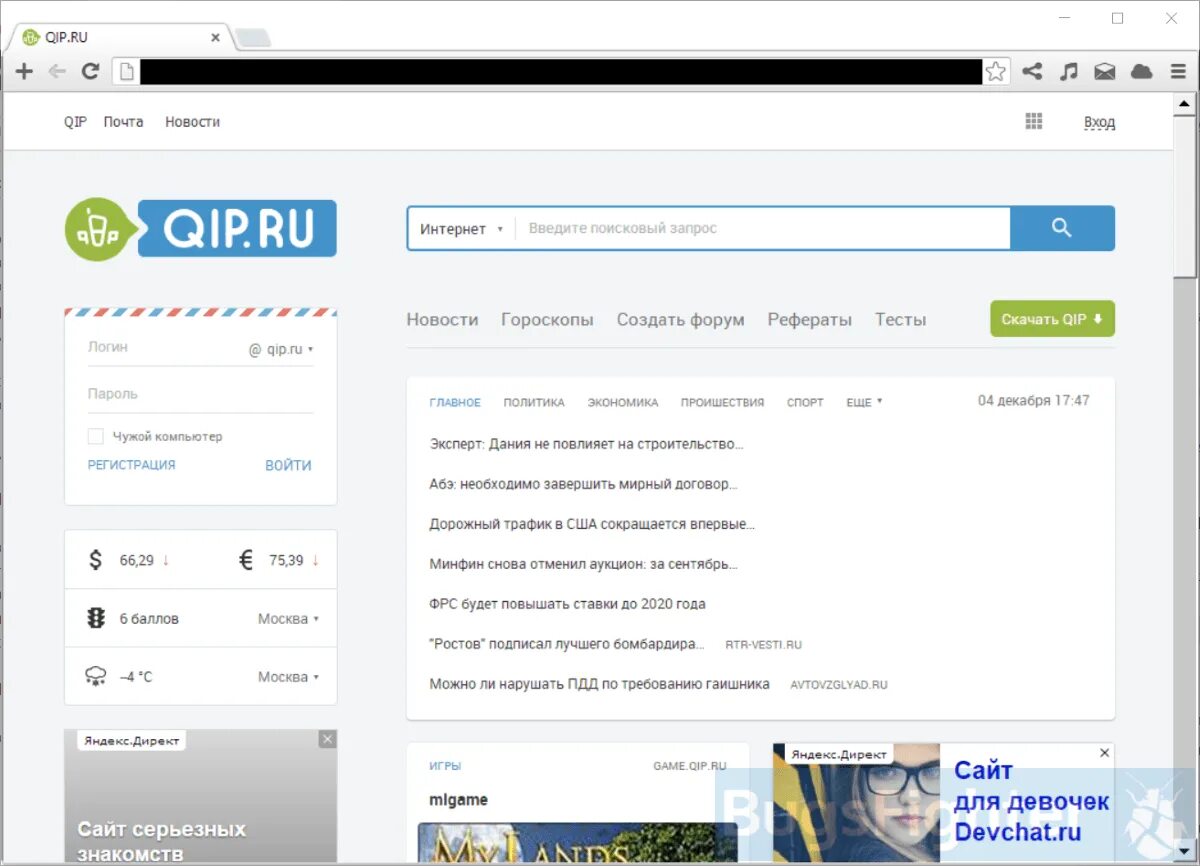Select the СПОРТ news tab

(805, 402)
